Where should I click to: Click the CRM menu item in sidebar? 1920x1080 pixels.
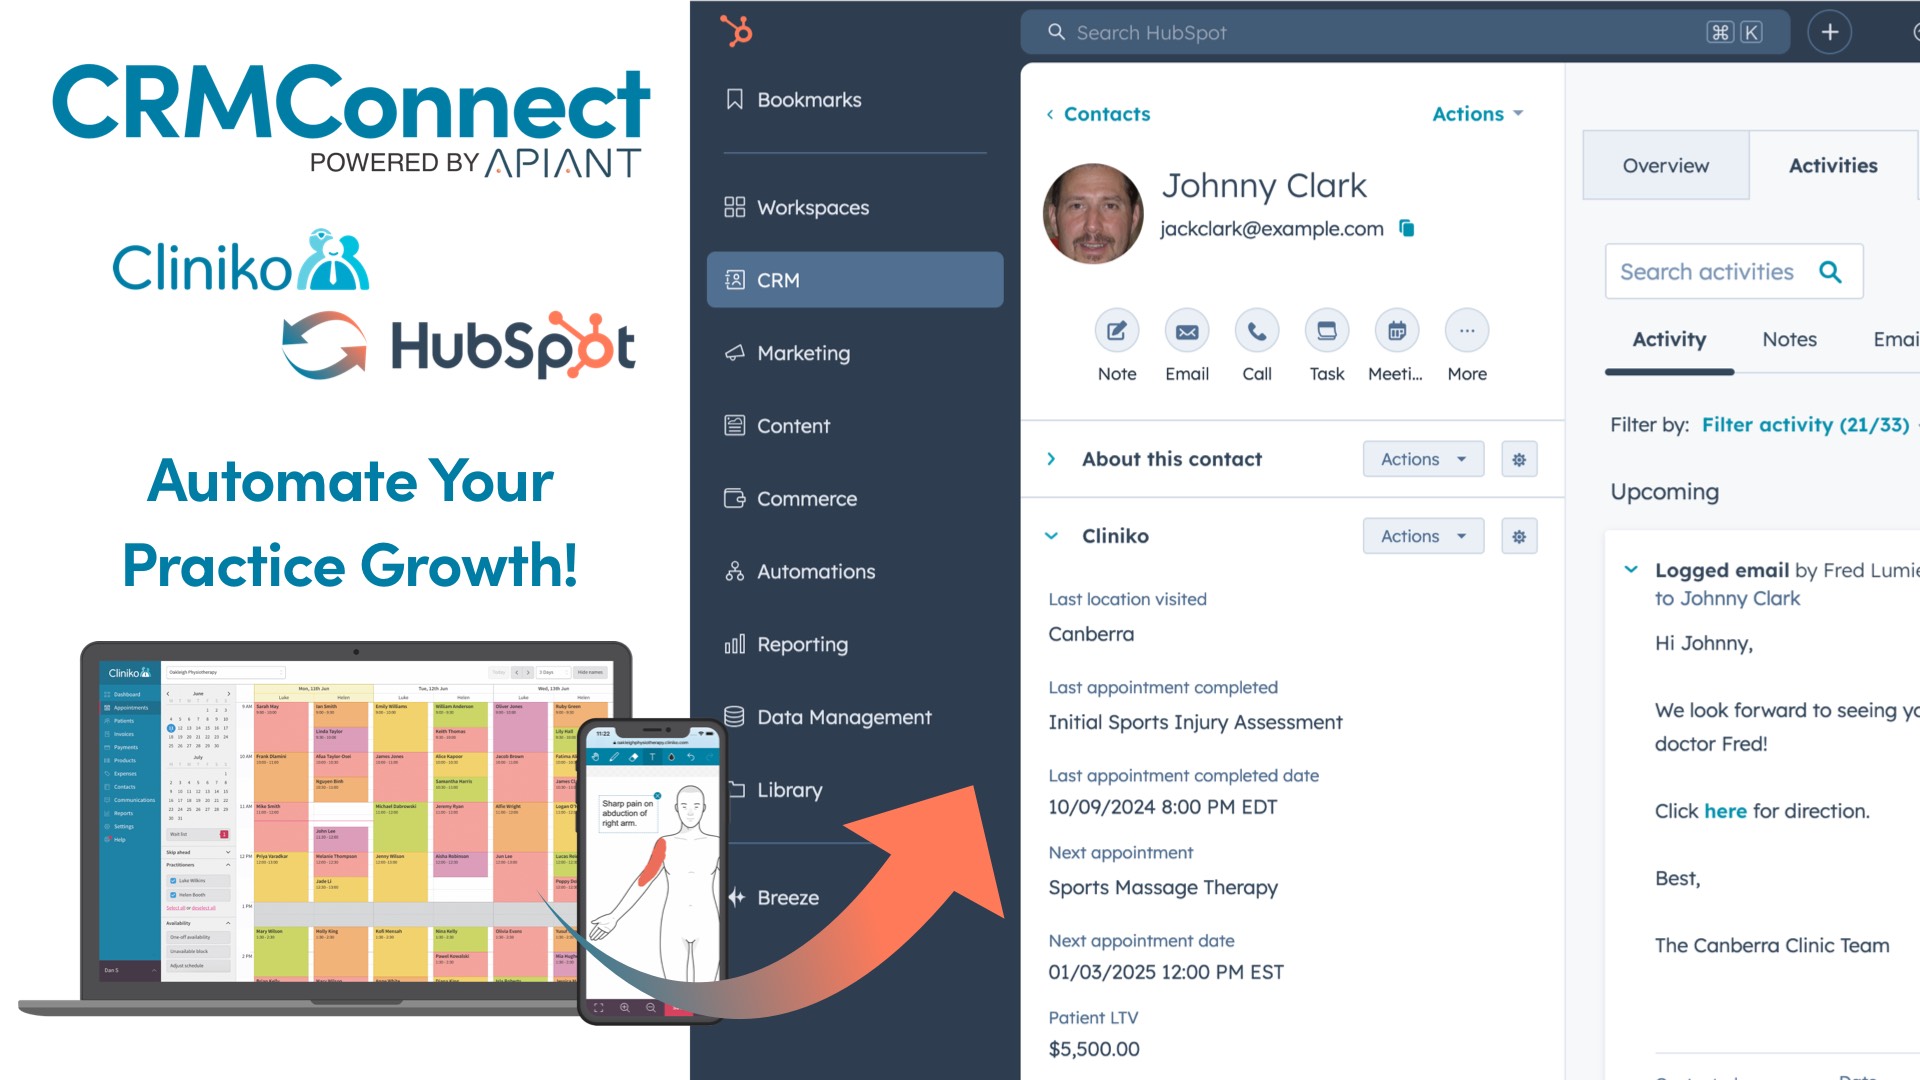tap(855, 278)
